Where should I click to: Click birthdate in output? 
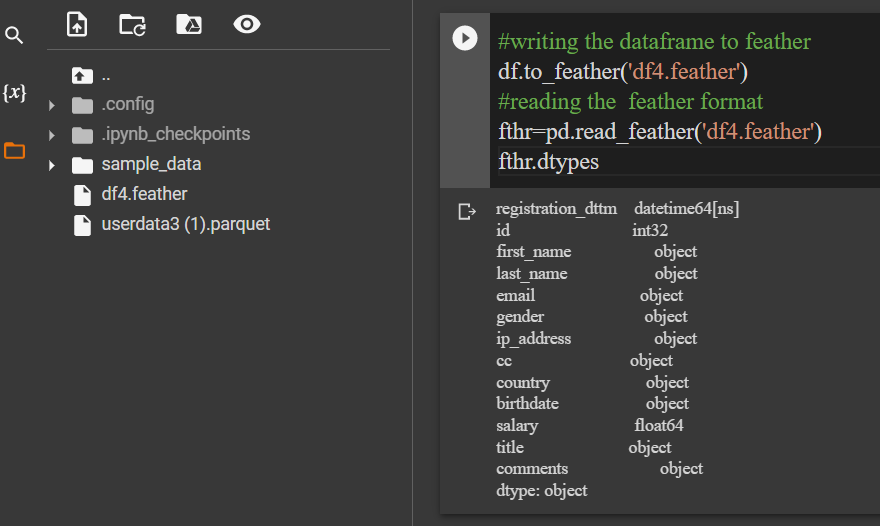click(527, 404)
